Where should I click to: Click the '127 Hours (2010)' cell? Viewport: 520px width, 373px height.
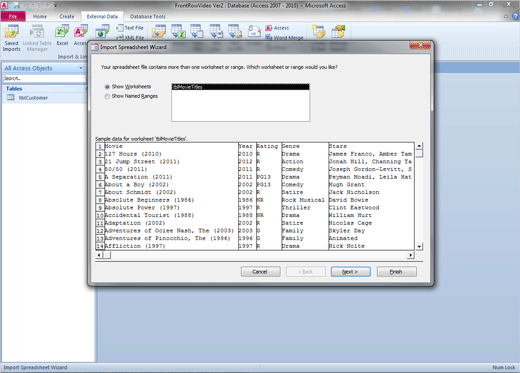point(171,154)
